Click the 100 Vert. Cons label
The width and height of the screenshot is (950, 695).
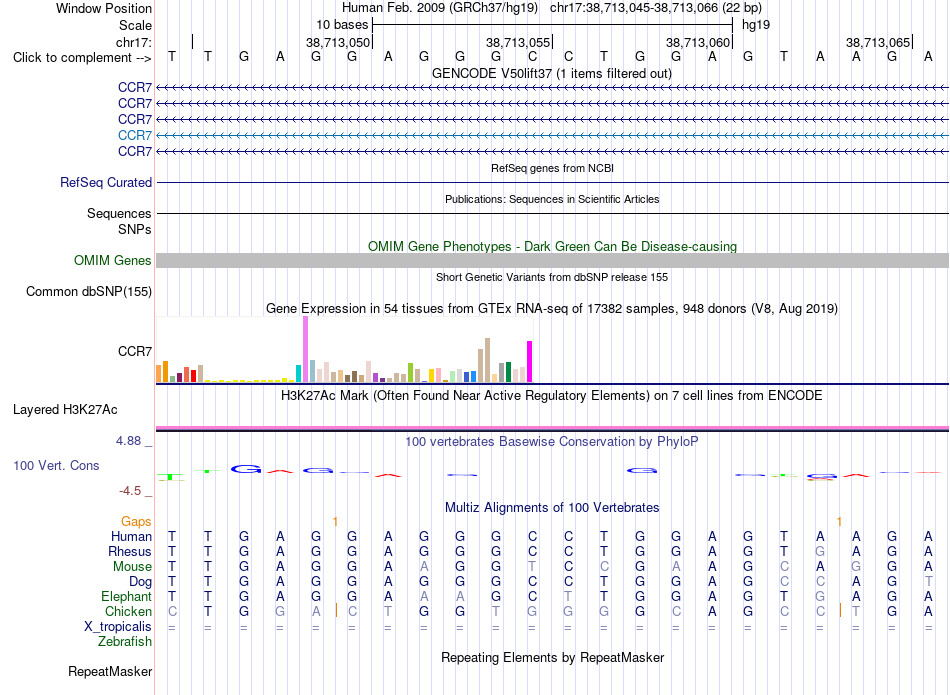coord(56,465)
